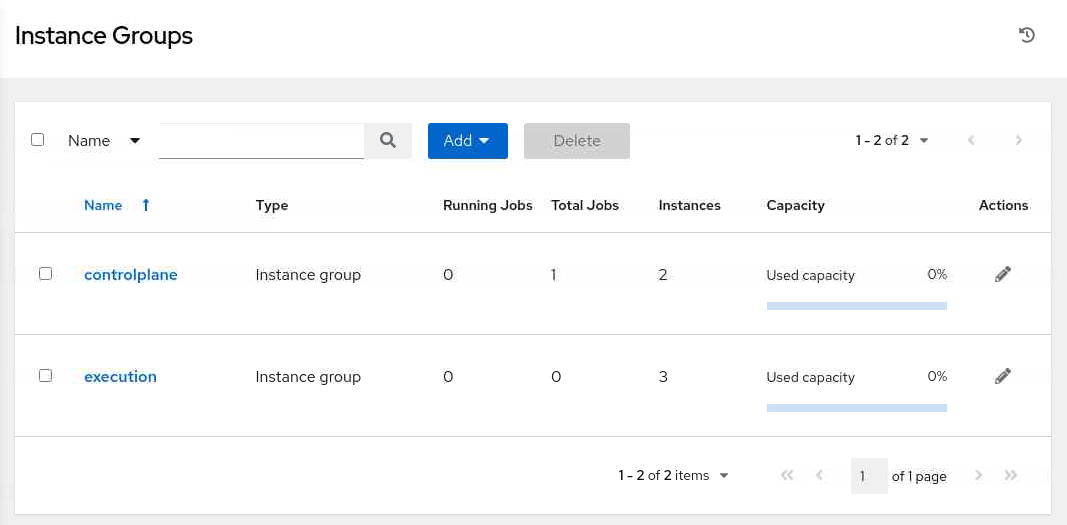Open the top items-per-page dropdown
Viewport: 1067px width, 525px height.
tap(892, 141)
